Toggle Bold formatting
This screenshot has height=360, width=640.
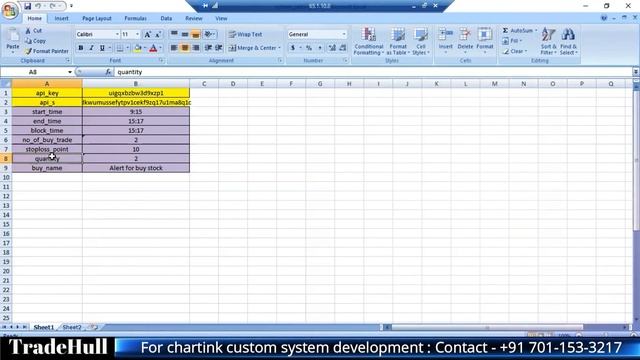point(80,48)
